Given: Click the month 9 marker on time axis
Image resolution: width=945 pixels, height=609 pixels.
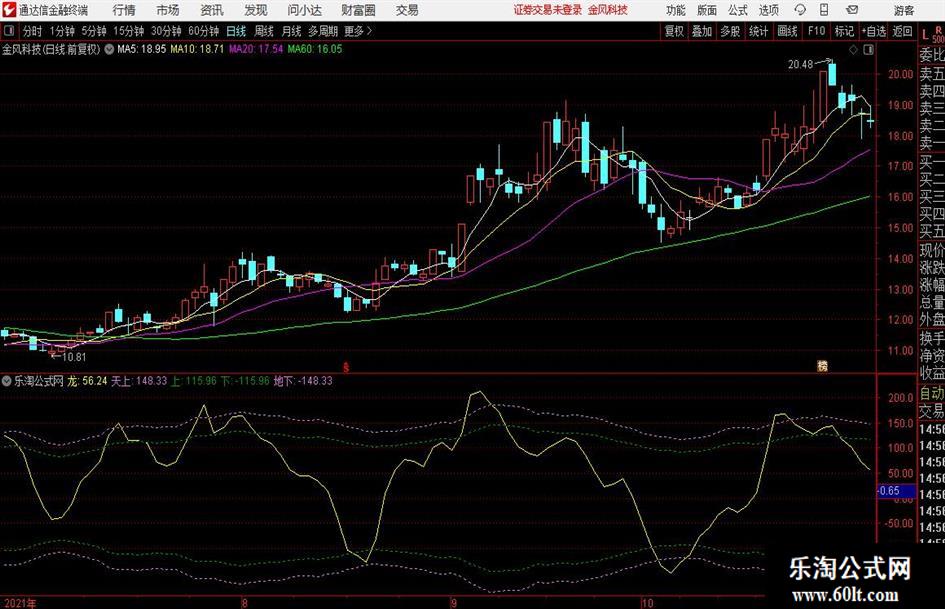Looking at the screenshot, I should coord(453,602).
